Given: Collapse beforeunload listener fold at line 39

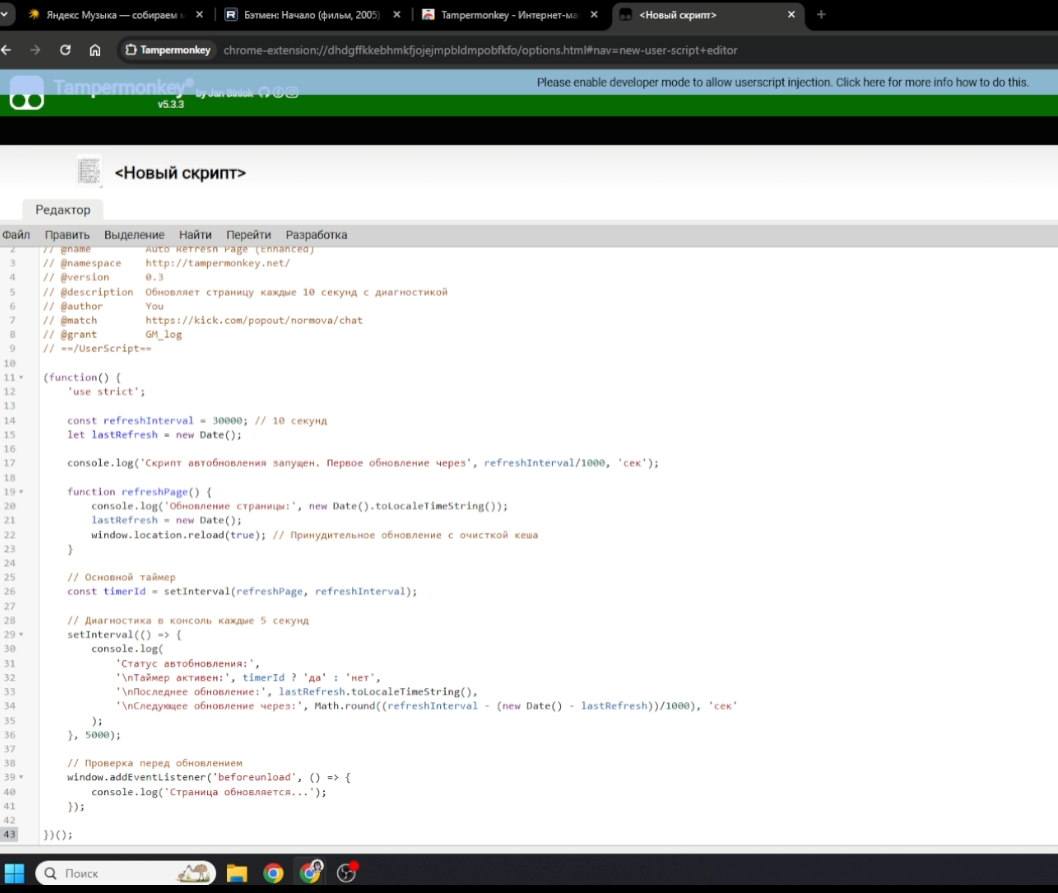Looking at the screenshot, I should 21,777.
